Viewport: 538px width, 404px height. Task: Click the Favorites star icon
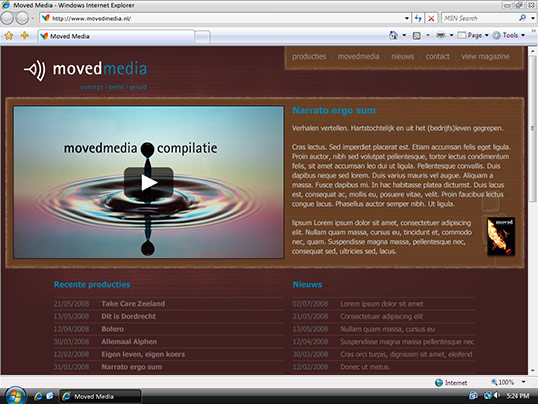tap(9, 35)
